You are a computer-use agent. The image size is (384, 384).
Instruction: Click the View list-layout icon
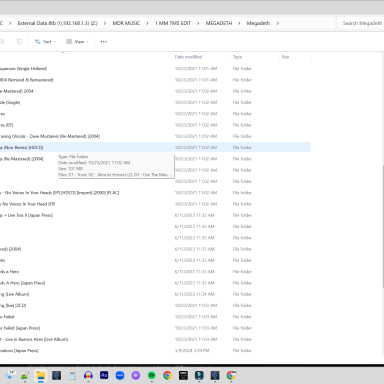[x=69, y=42]
